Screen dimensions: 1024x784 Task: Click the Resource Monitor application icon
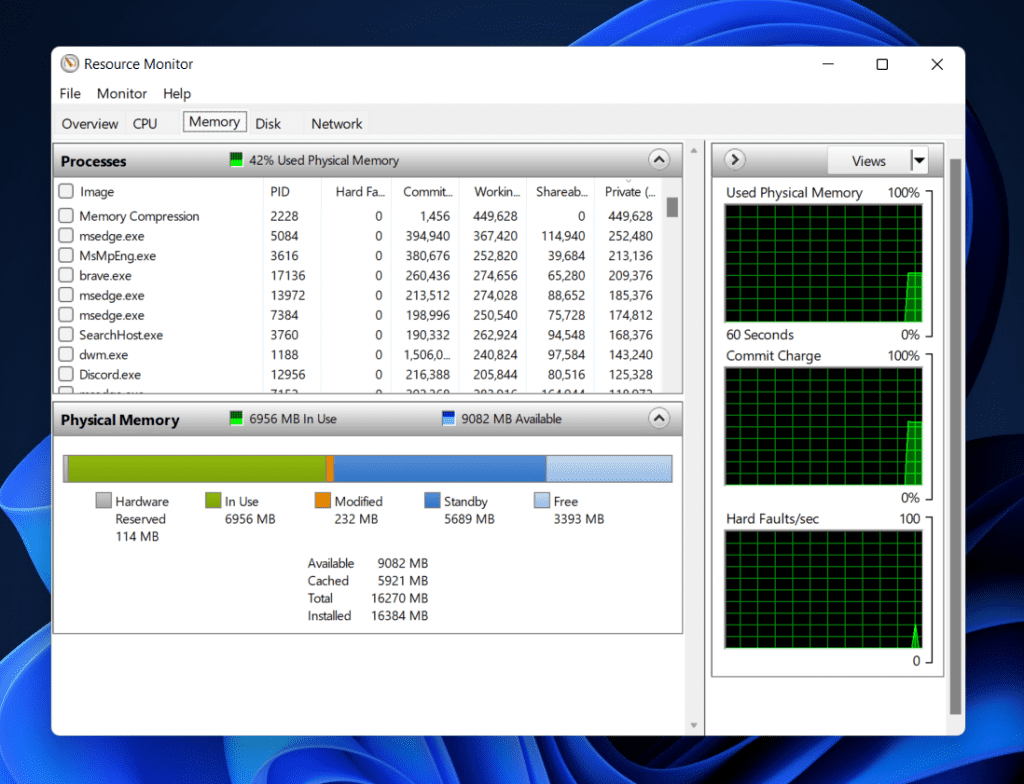[x=69, y=64]
